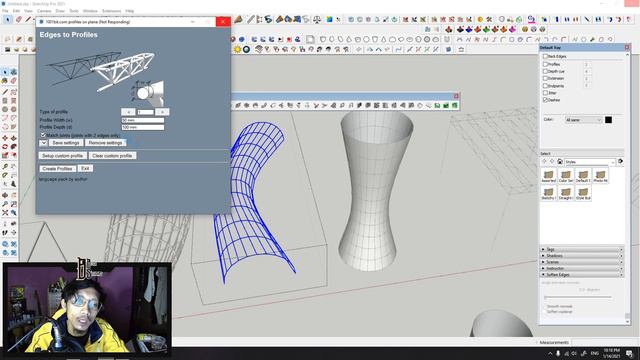Expand the Scenes panel
The width and height of the screenshot is (640, 360).
(582, 262)
